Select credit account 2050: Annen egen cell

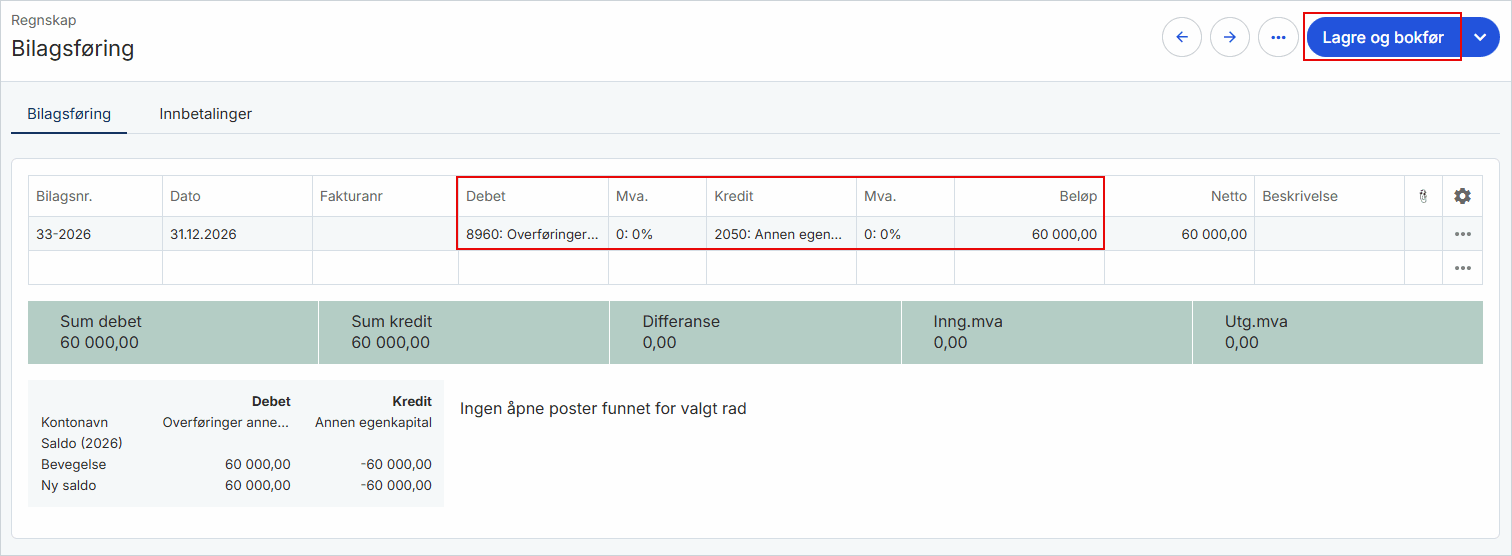781,234
